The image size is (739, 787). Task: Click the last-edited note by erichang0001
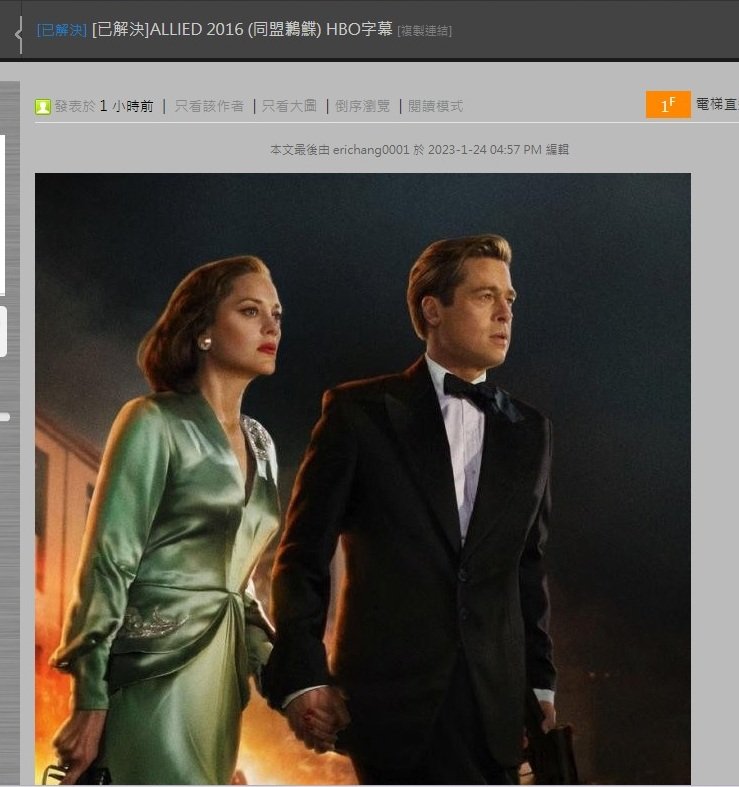419,150
